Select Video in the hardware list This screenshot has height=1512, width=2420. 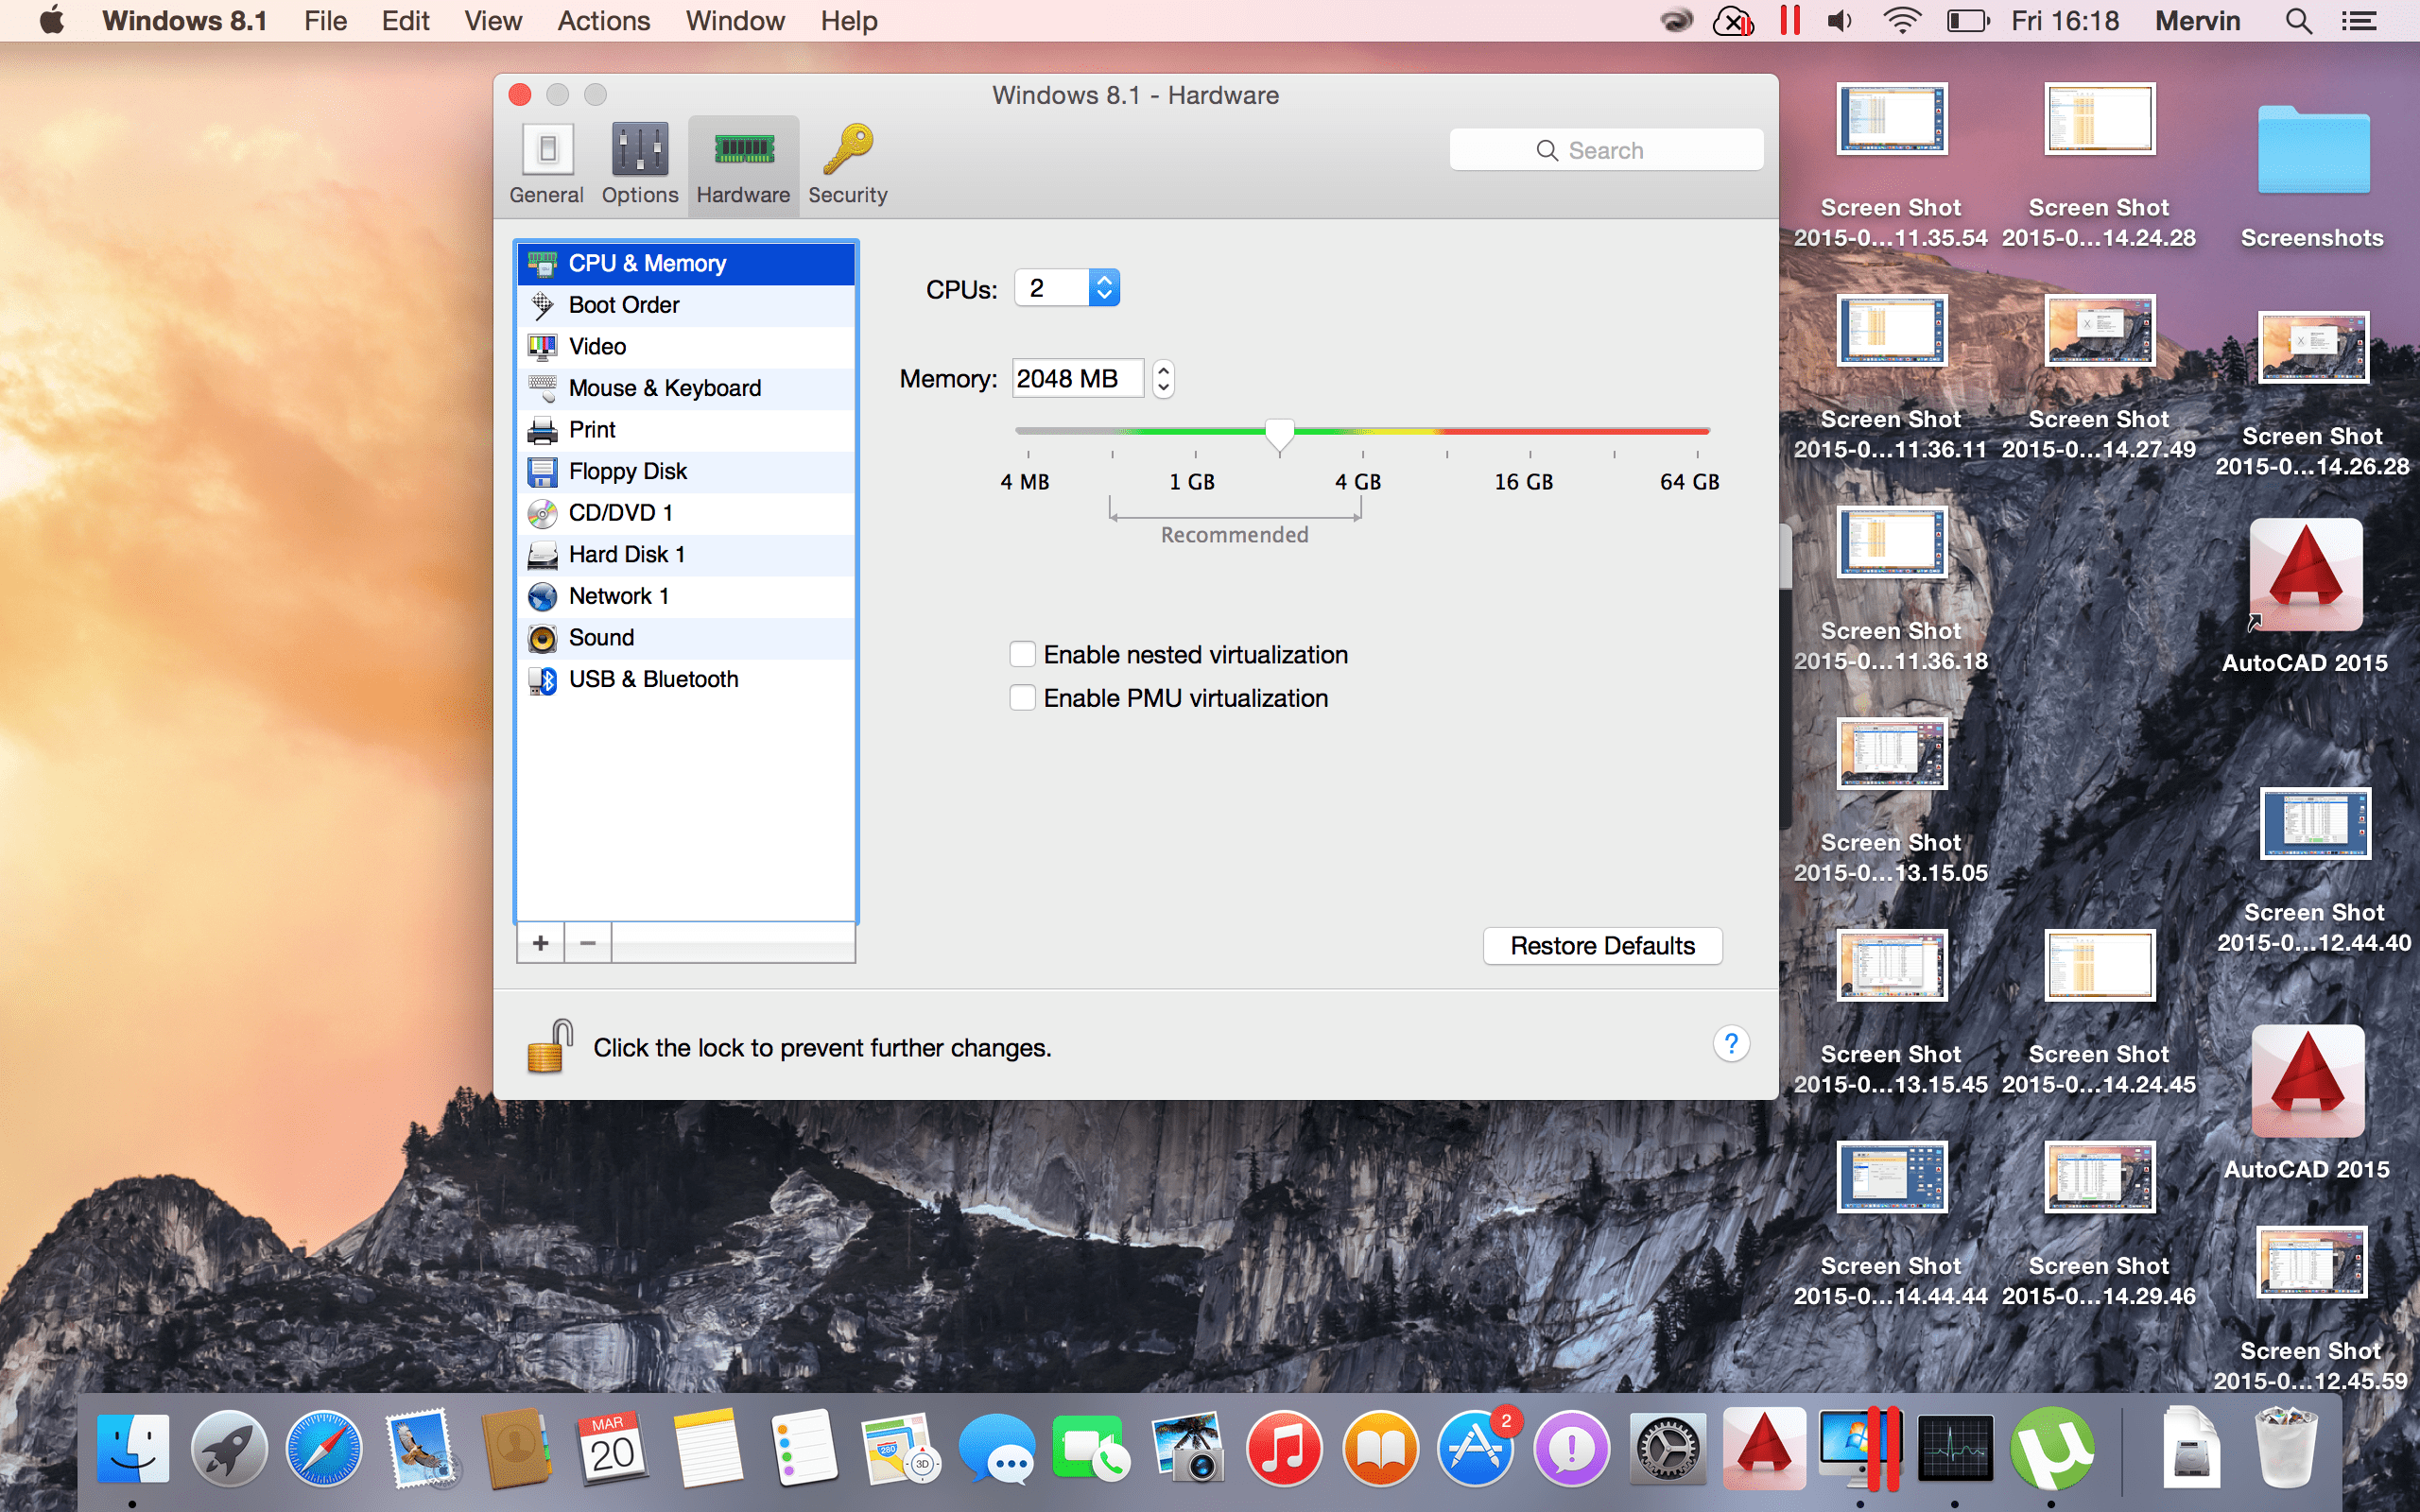pyautogui.click(x=686, y=346)
